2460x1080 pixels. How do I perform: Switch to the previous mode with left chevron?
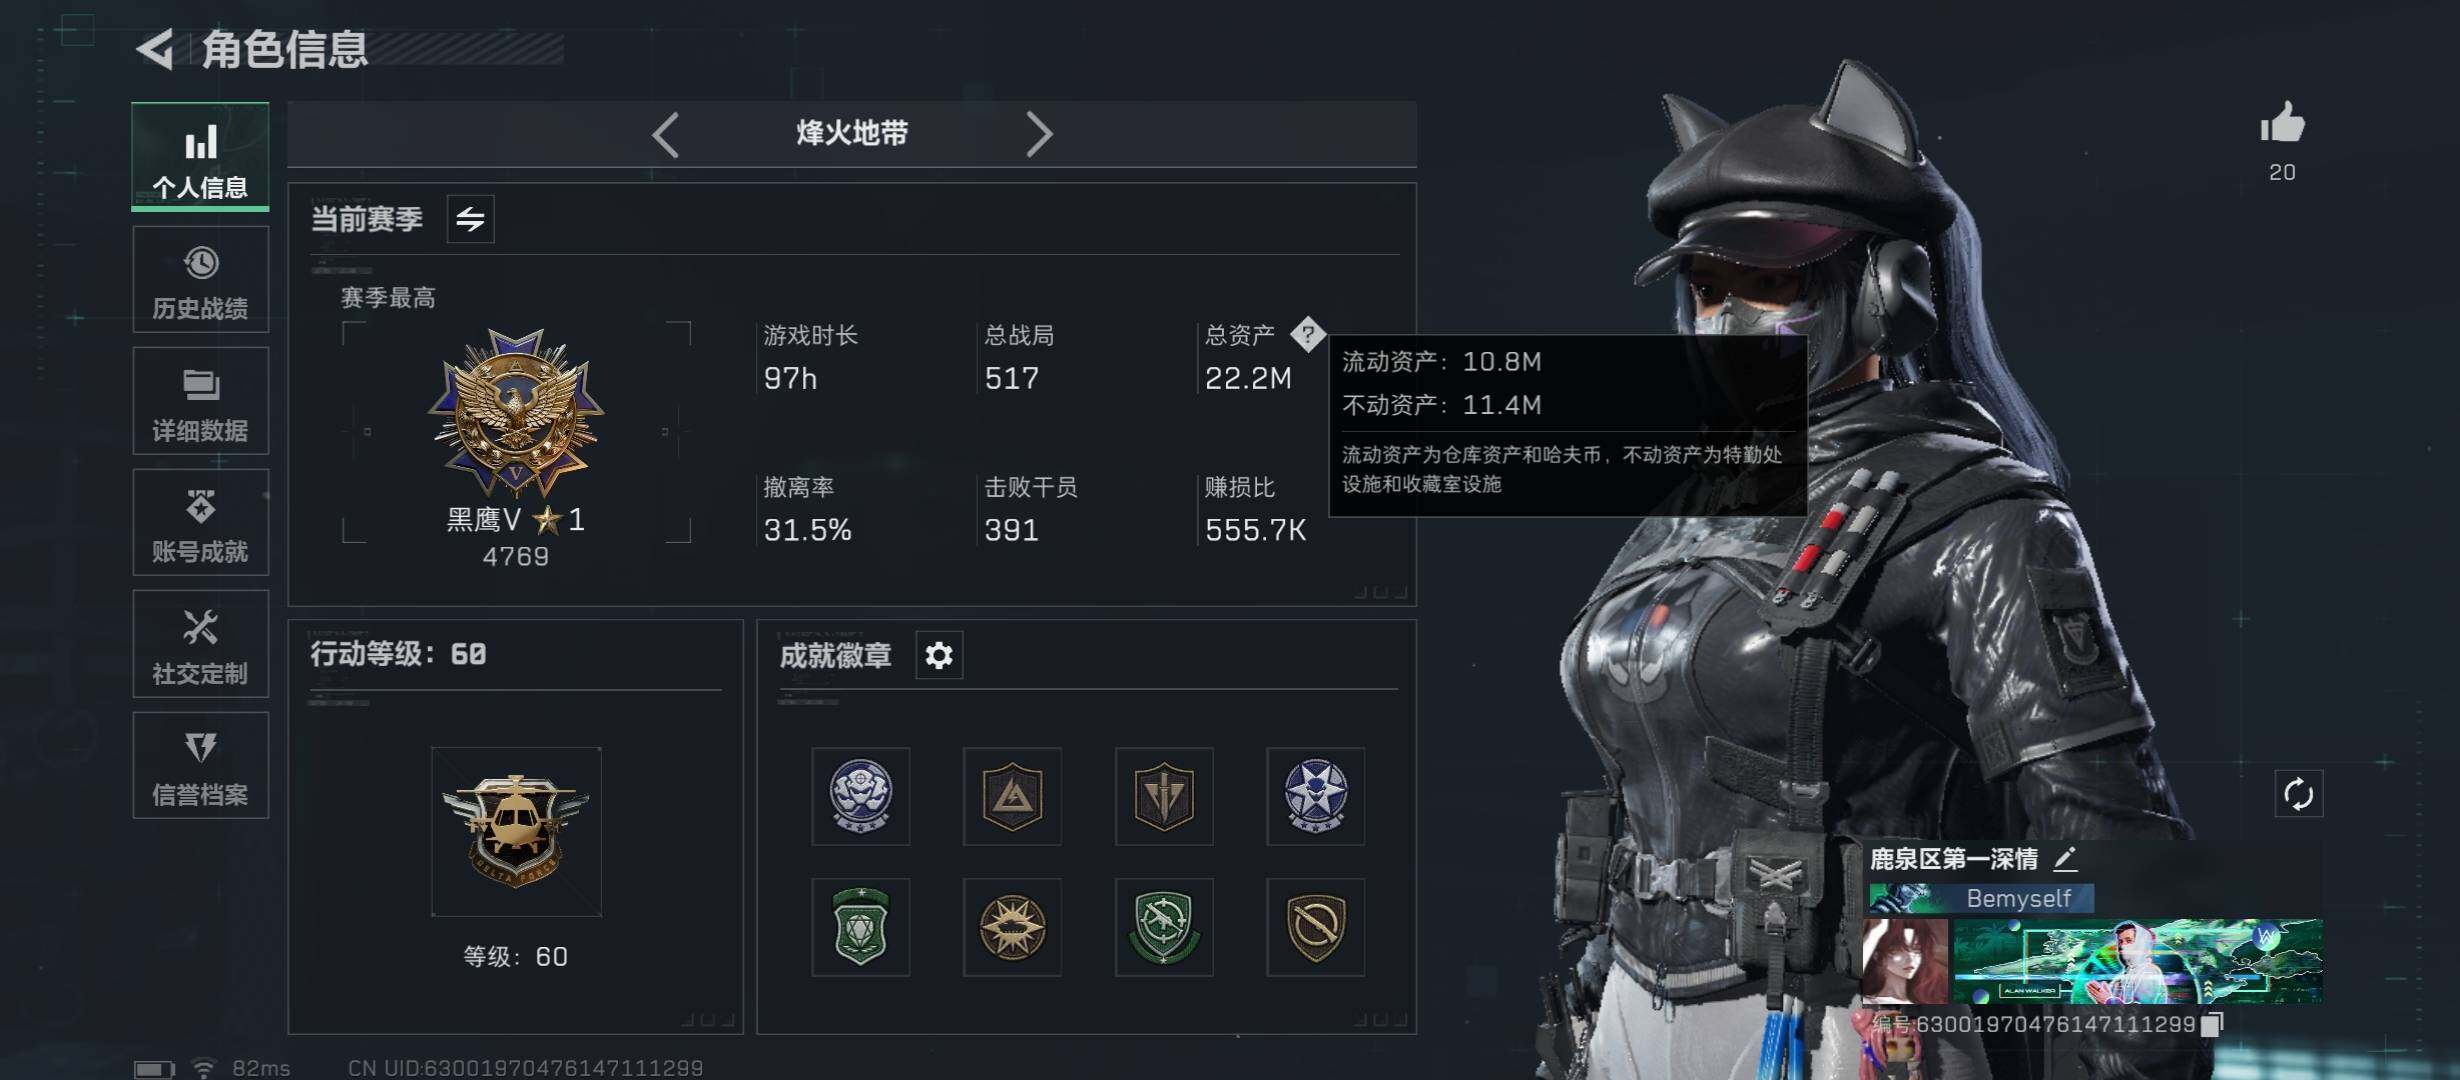[666, 134]
